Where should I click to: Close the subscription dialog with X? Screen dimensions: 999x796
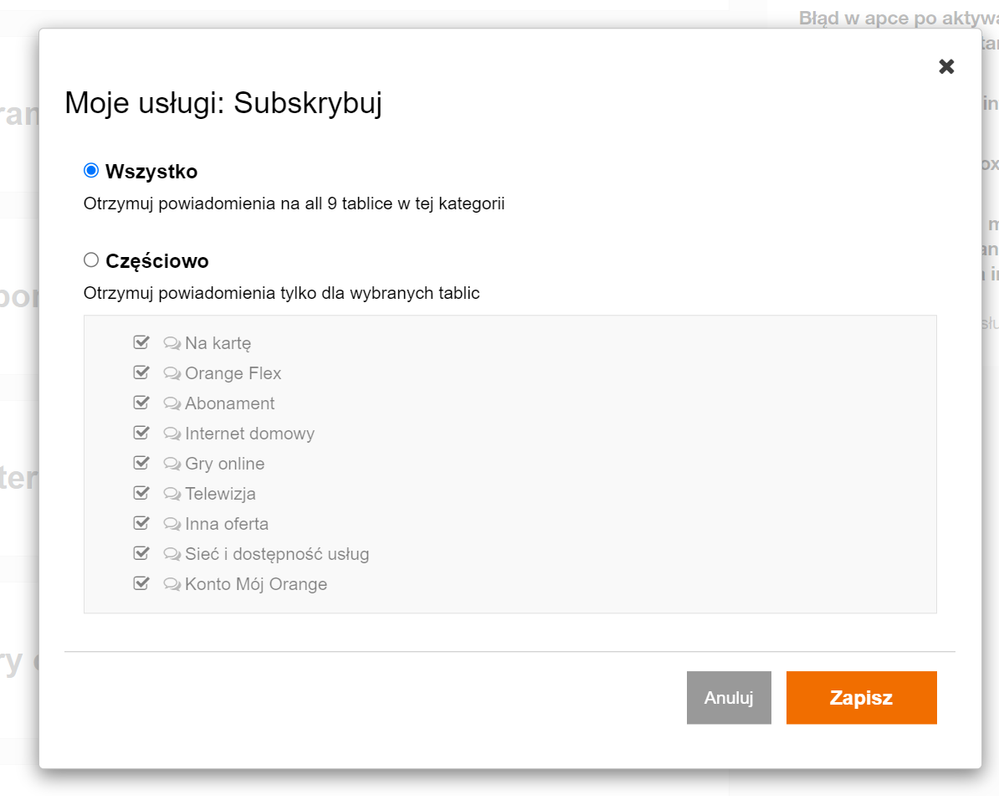coord(946,67)
